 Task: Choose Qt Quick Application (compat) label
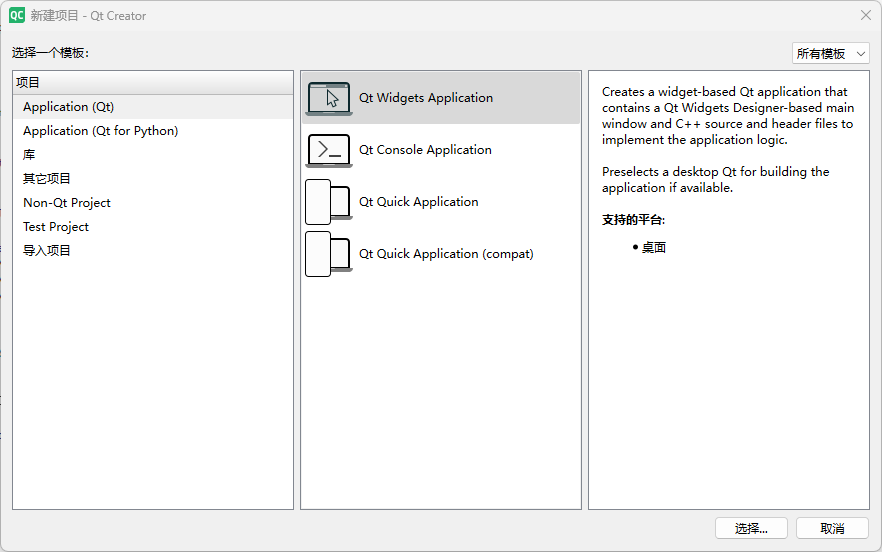(x=446, y=254)
